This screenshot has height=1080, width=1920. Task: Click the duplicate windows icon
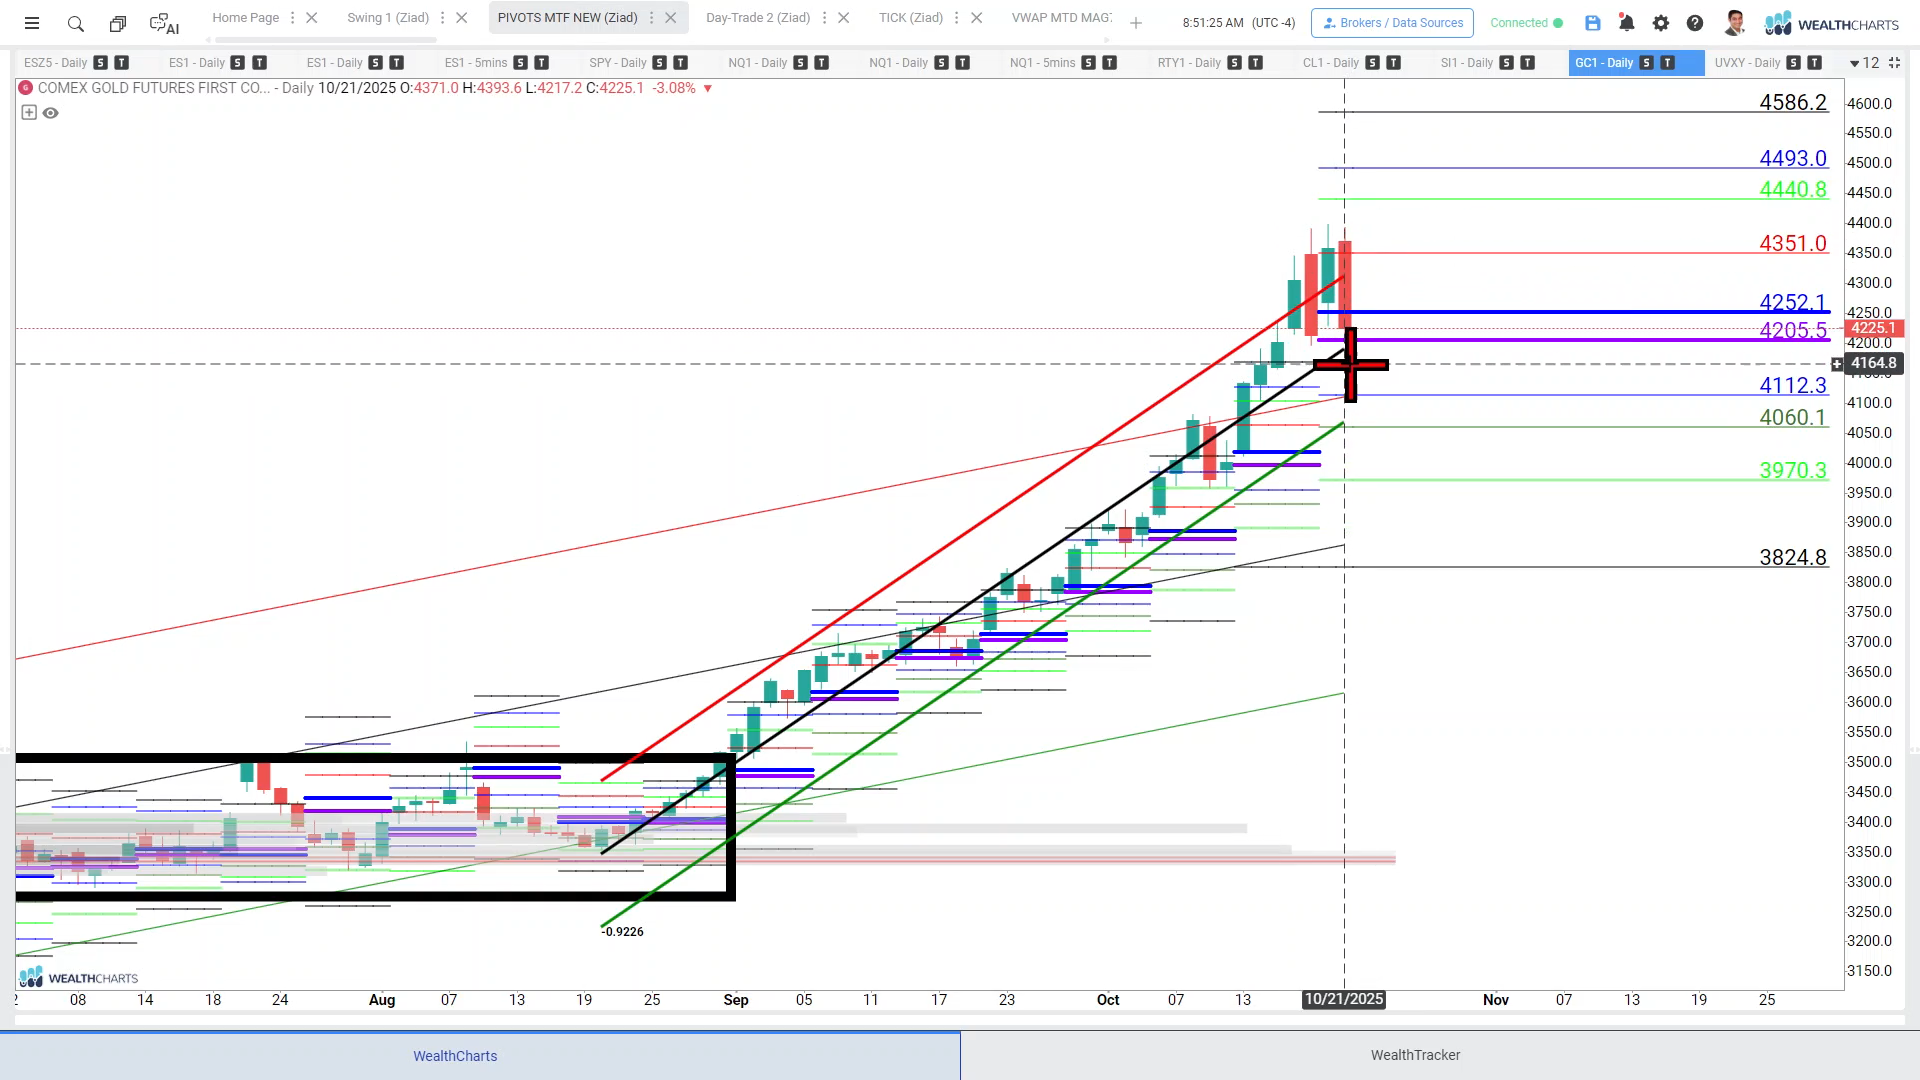(x=118, y=23)
